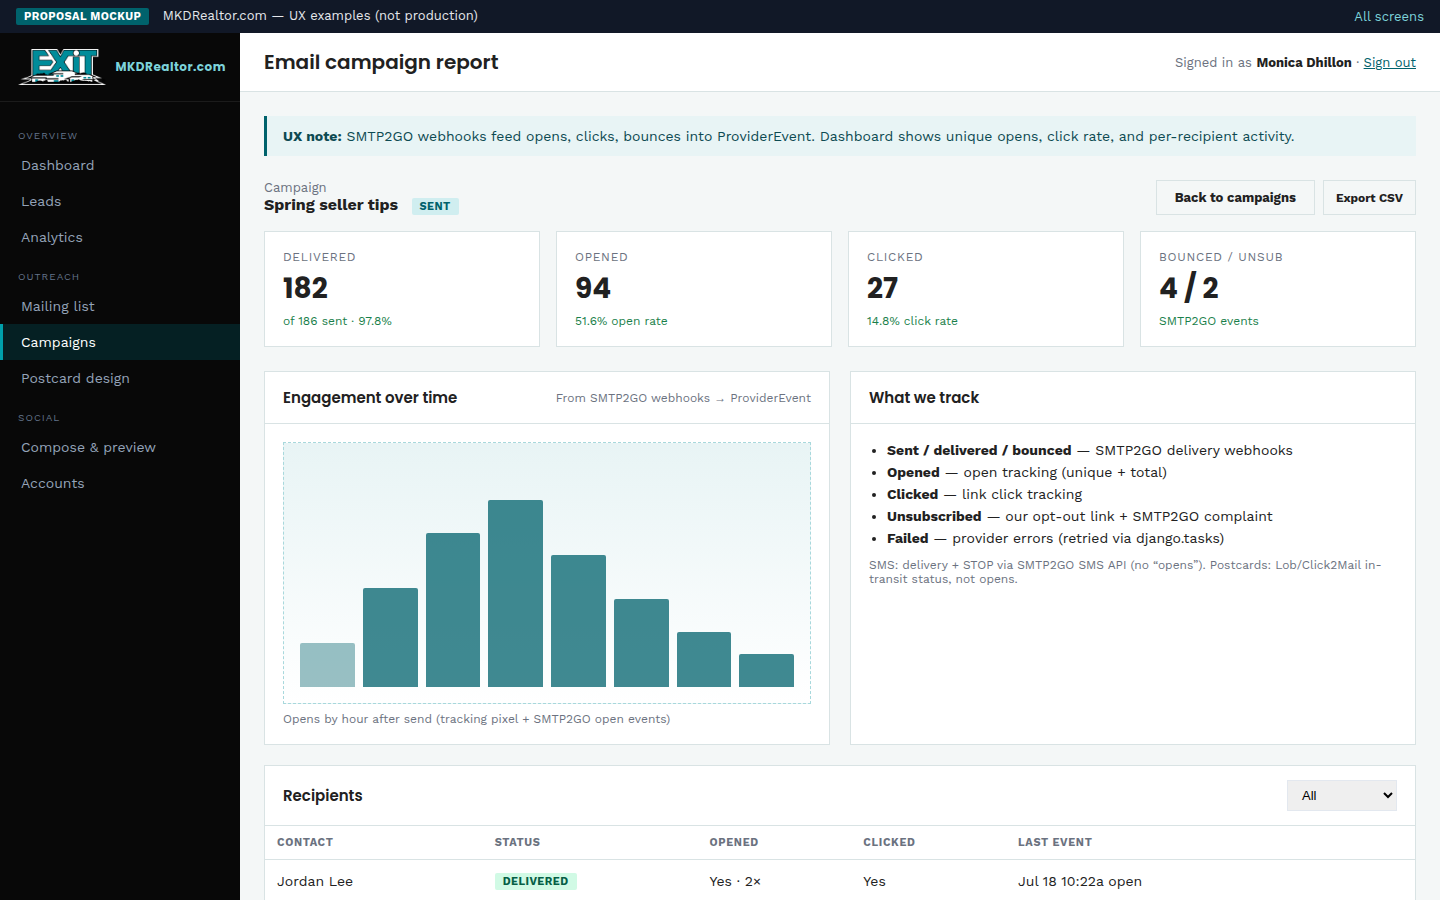Click the light-colored first hour bar
This screenshot has width=1440, height=900.
tap(327, 665)
